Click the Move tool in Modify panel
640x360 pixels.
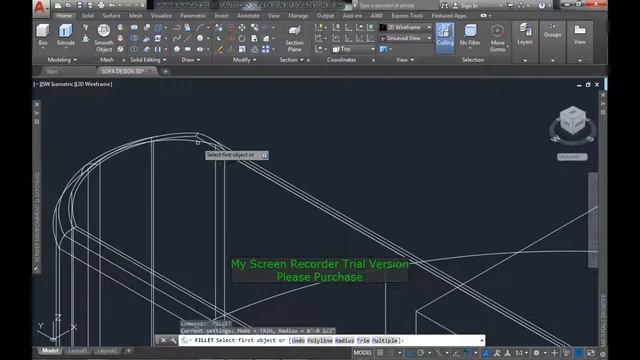(x=242, y=27)
